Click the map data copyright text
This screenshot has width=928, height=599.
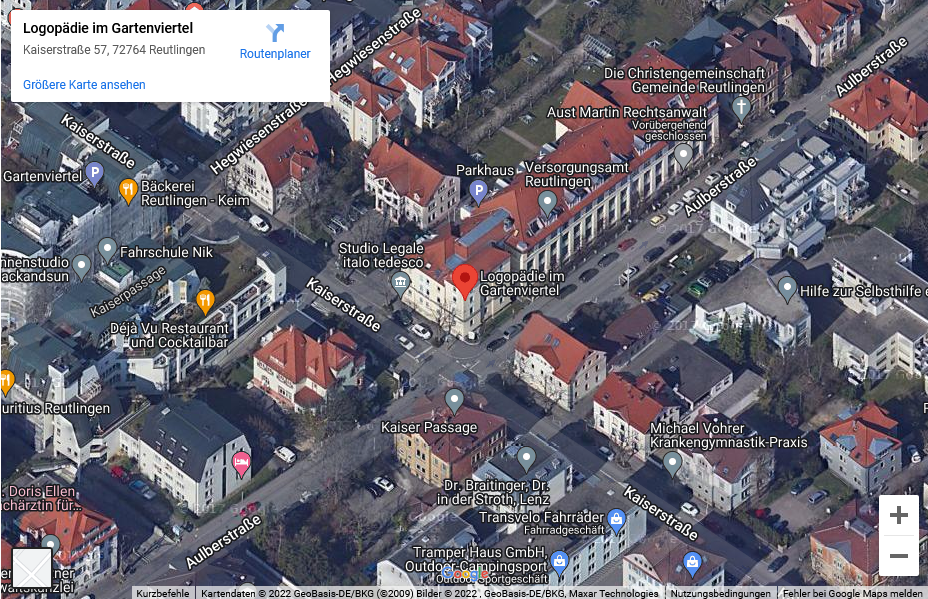point(430,593)
